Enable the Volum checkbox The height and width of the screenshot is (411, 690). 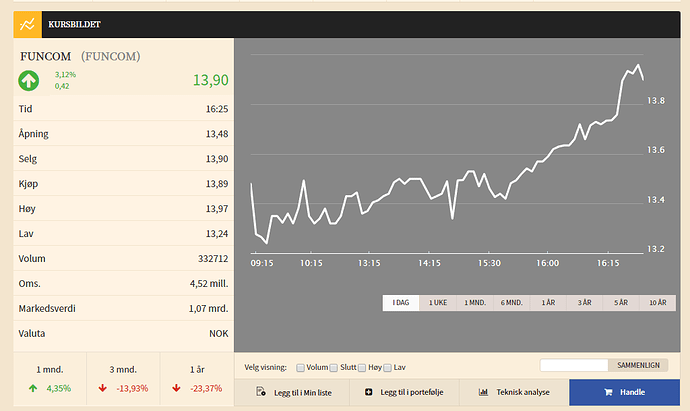(300, 367)
